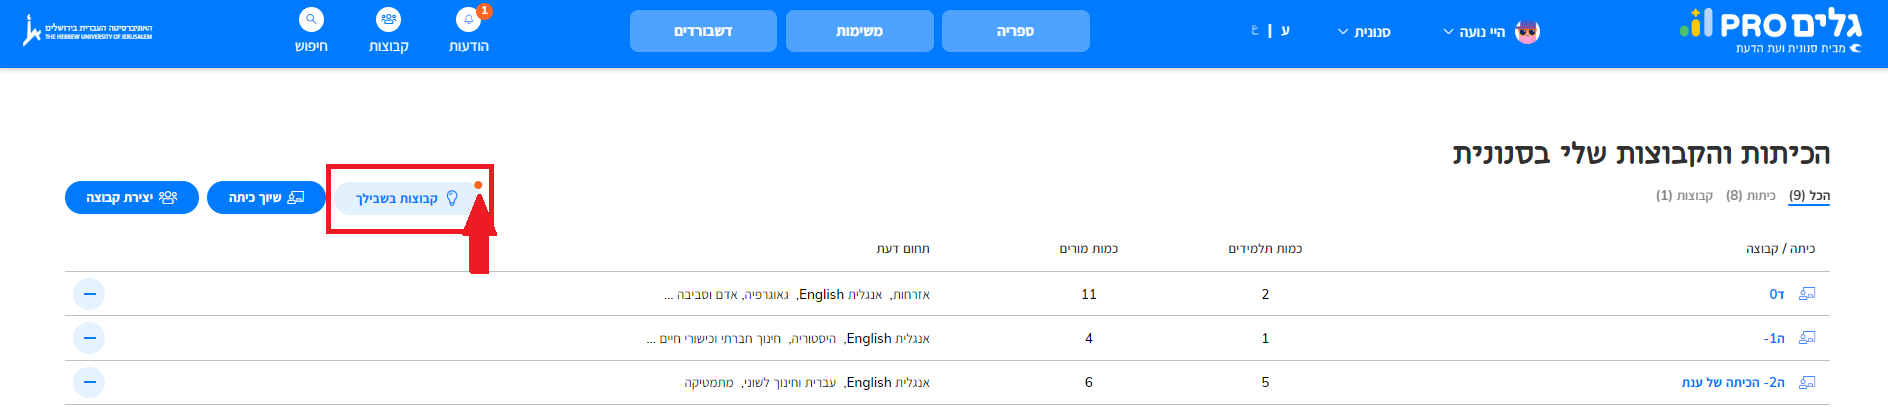Click the user avatar icon
This screenshot has height=407, width=1888.
pos(1527,32)
